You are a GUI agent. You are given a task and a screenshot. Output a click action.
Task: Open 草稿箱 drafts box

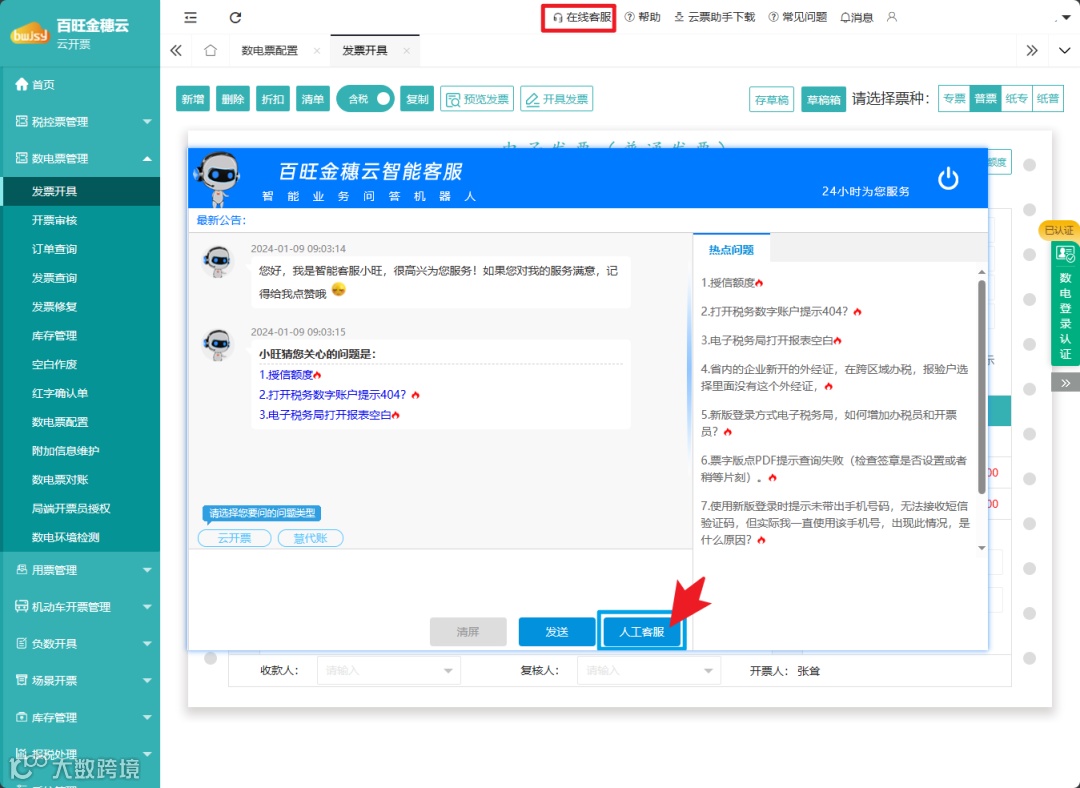pos(823,99)
